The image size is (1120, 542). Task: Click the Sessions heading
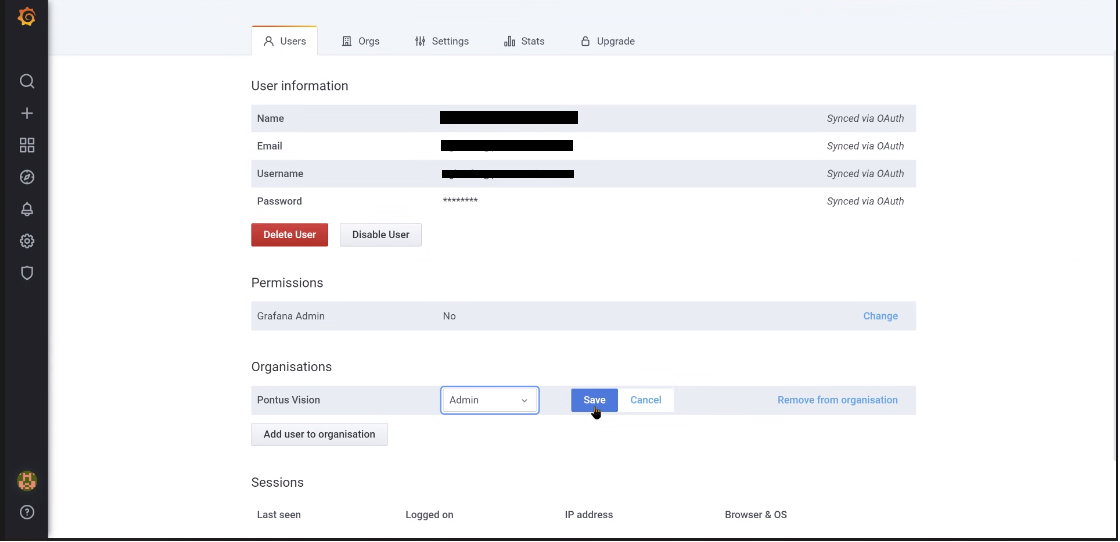[277, 483]
